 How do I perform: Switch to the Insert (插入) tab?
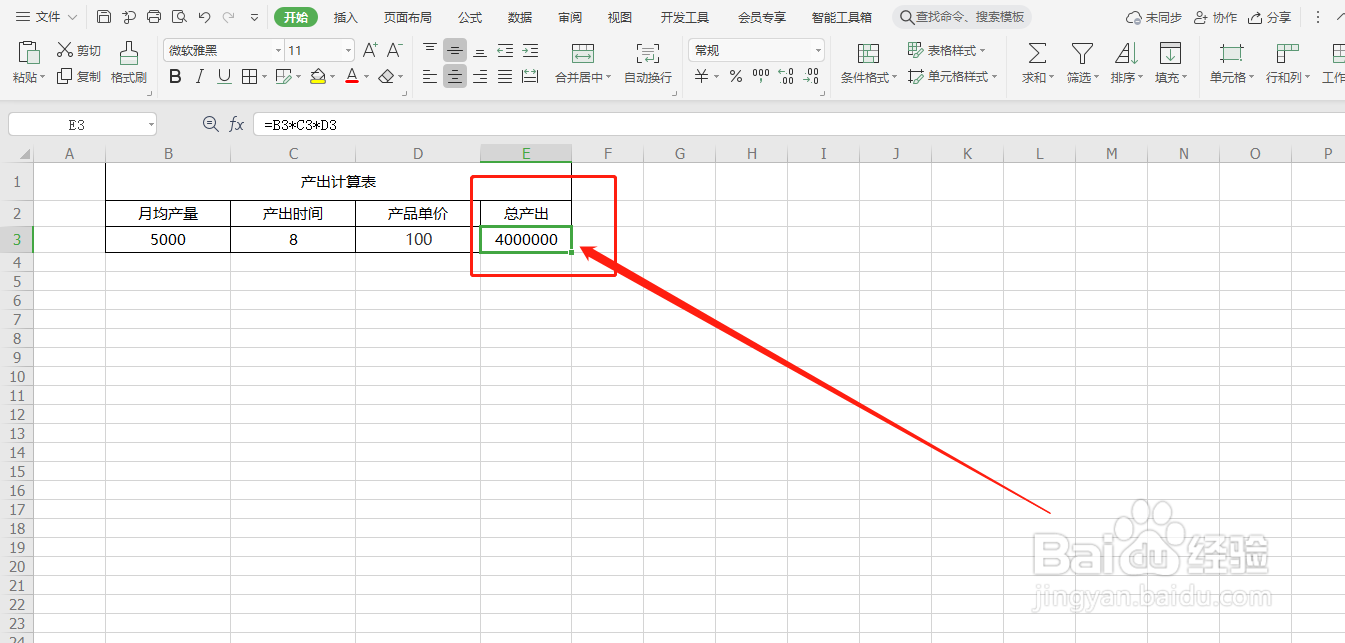[x=345, y=18]
